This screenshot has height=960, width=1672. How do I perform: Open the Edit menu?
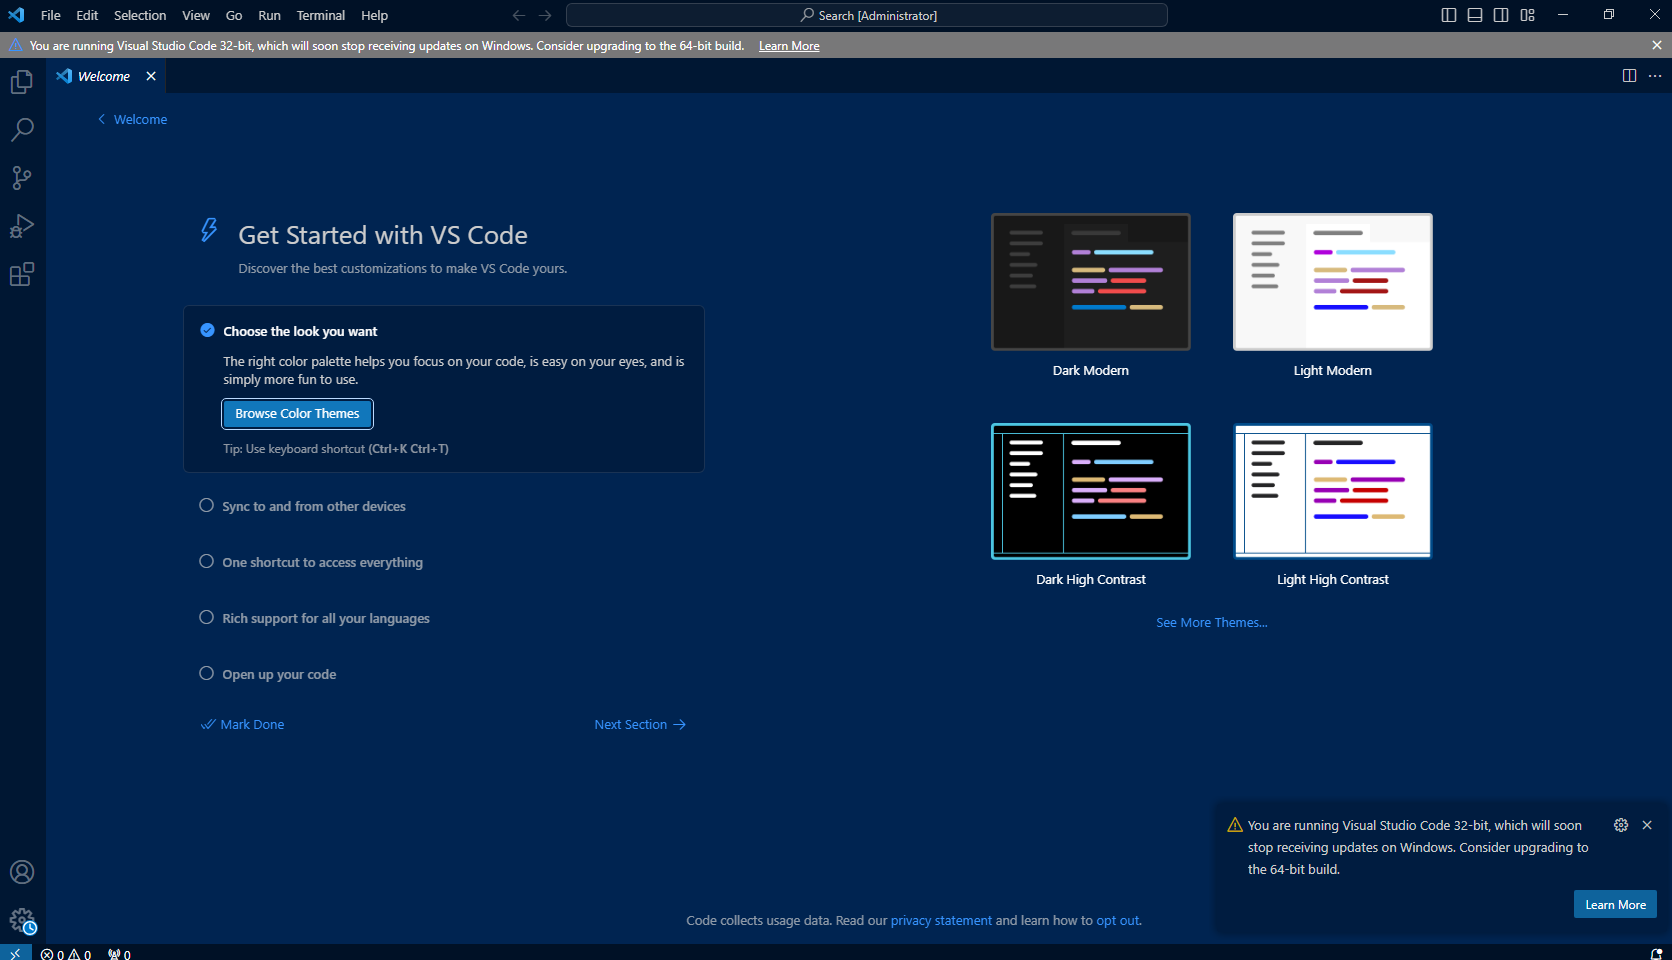coord(87,15)
